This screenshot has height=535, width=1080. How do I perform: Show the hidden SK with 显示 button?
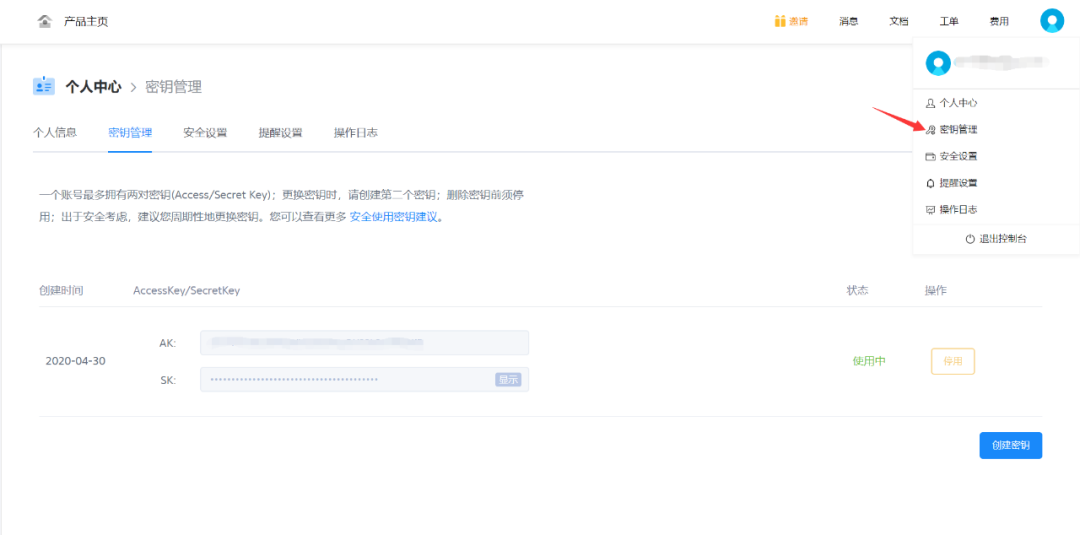point(508,380)
